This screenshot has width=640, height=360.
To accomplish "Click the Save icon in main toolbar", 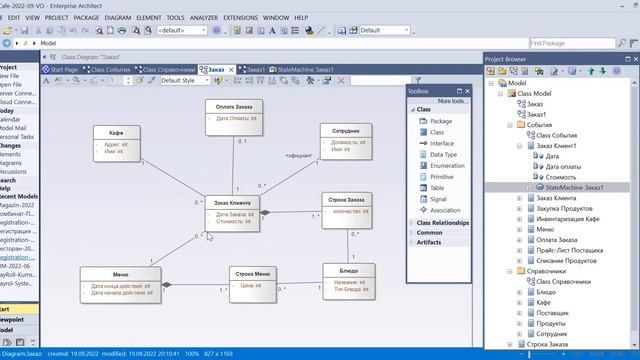I will click(x=24, y=31).
